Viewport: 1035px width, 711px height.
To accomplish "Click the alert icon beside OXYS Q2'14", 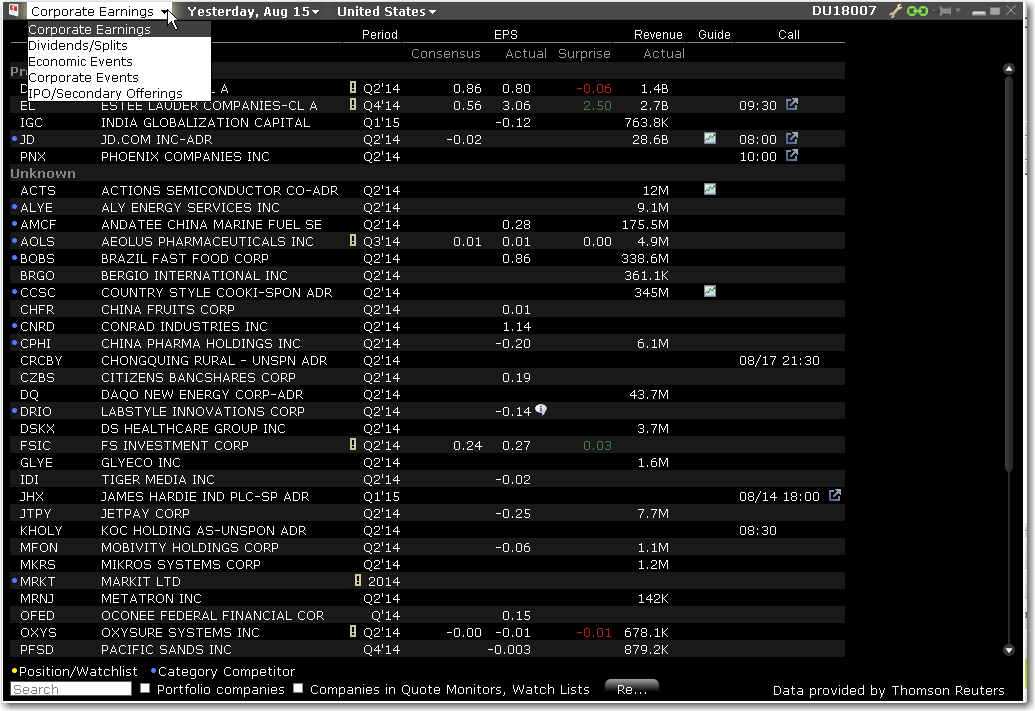I will 353,631.
